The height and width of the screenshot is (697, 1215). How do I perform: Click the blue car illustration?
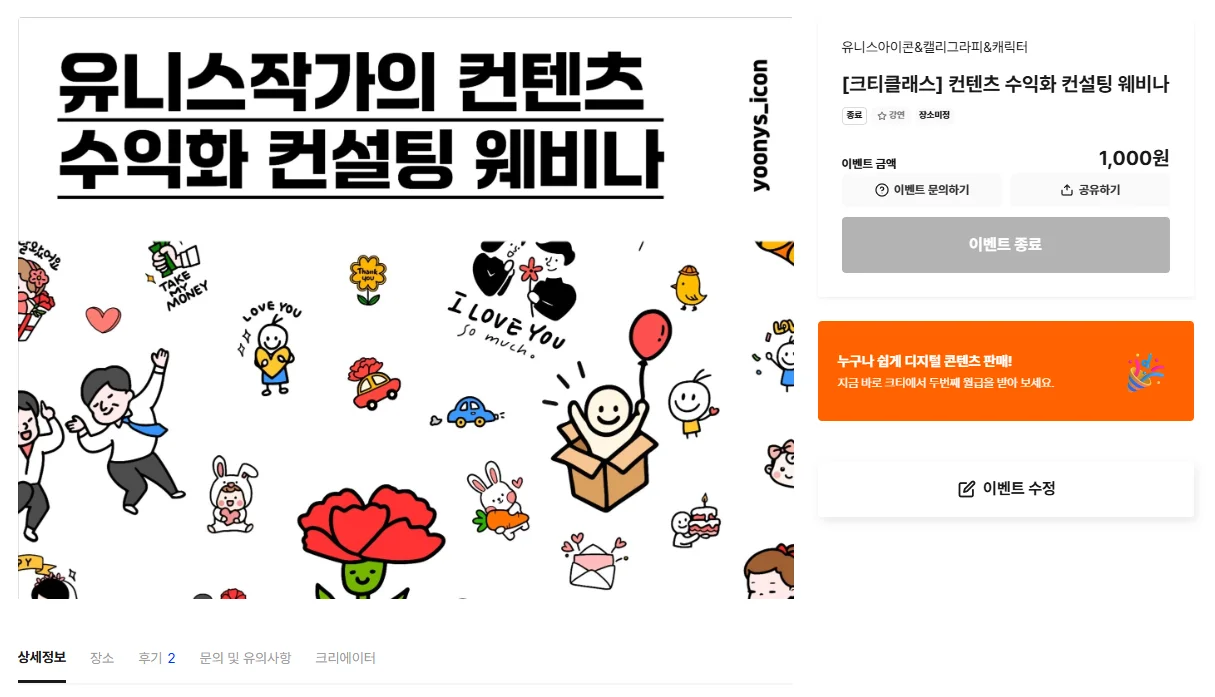[472, 411]
